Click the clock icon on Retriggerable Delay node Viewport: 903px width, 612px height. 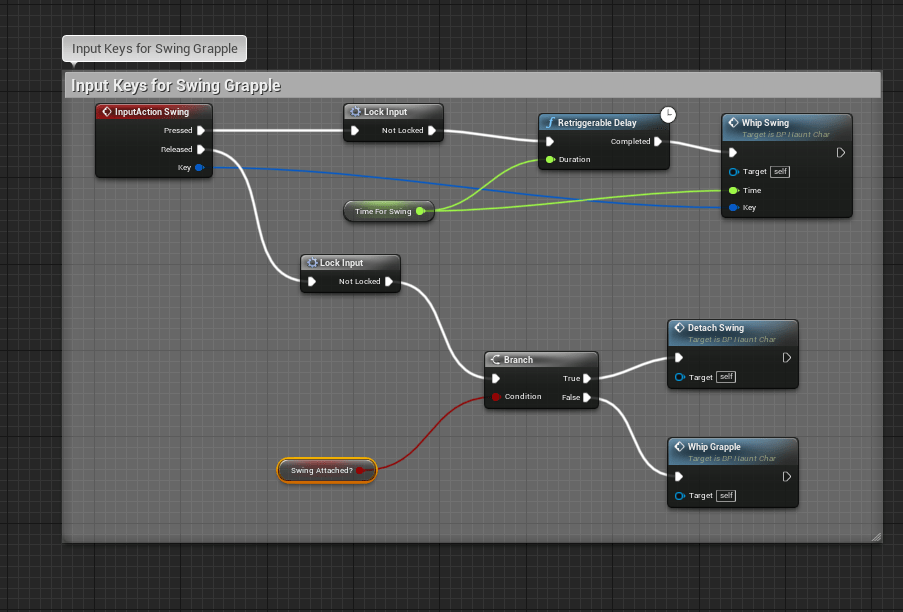tap(668, 115)
